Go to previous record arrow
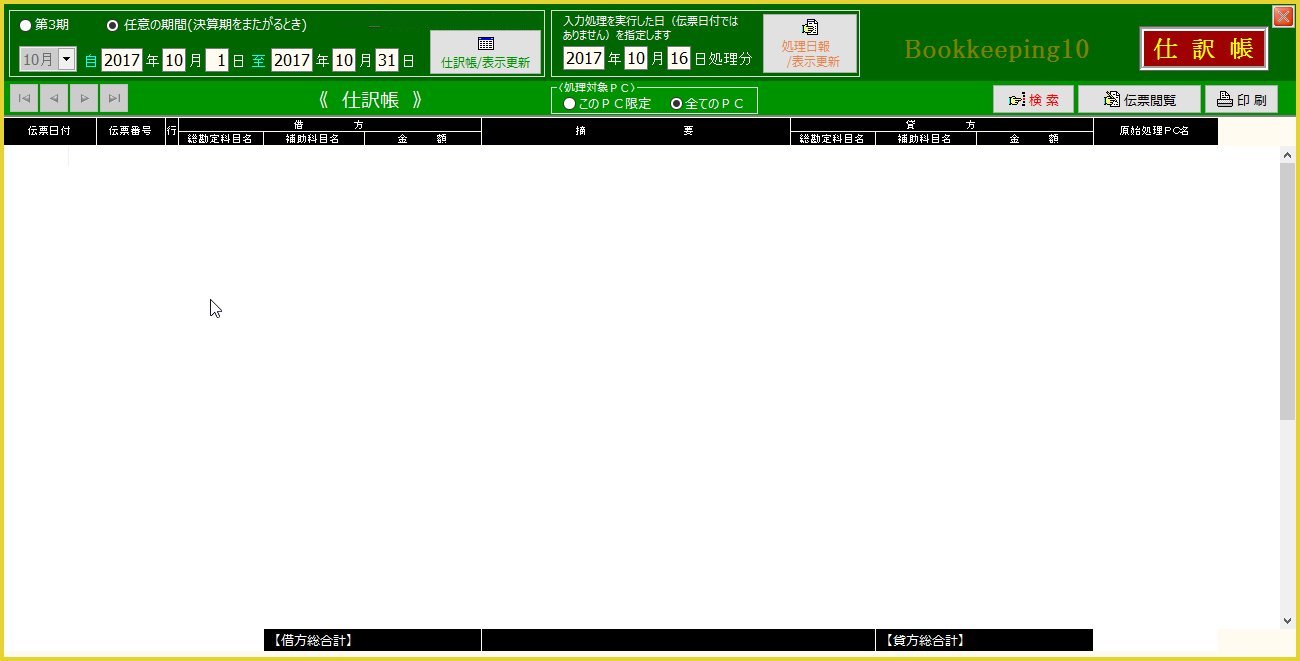This screenshot has height=661, width=1300. point(54,98)
